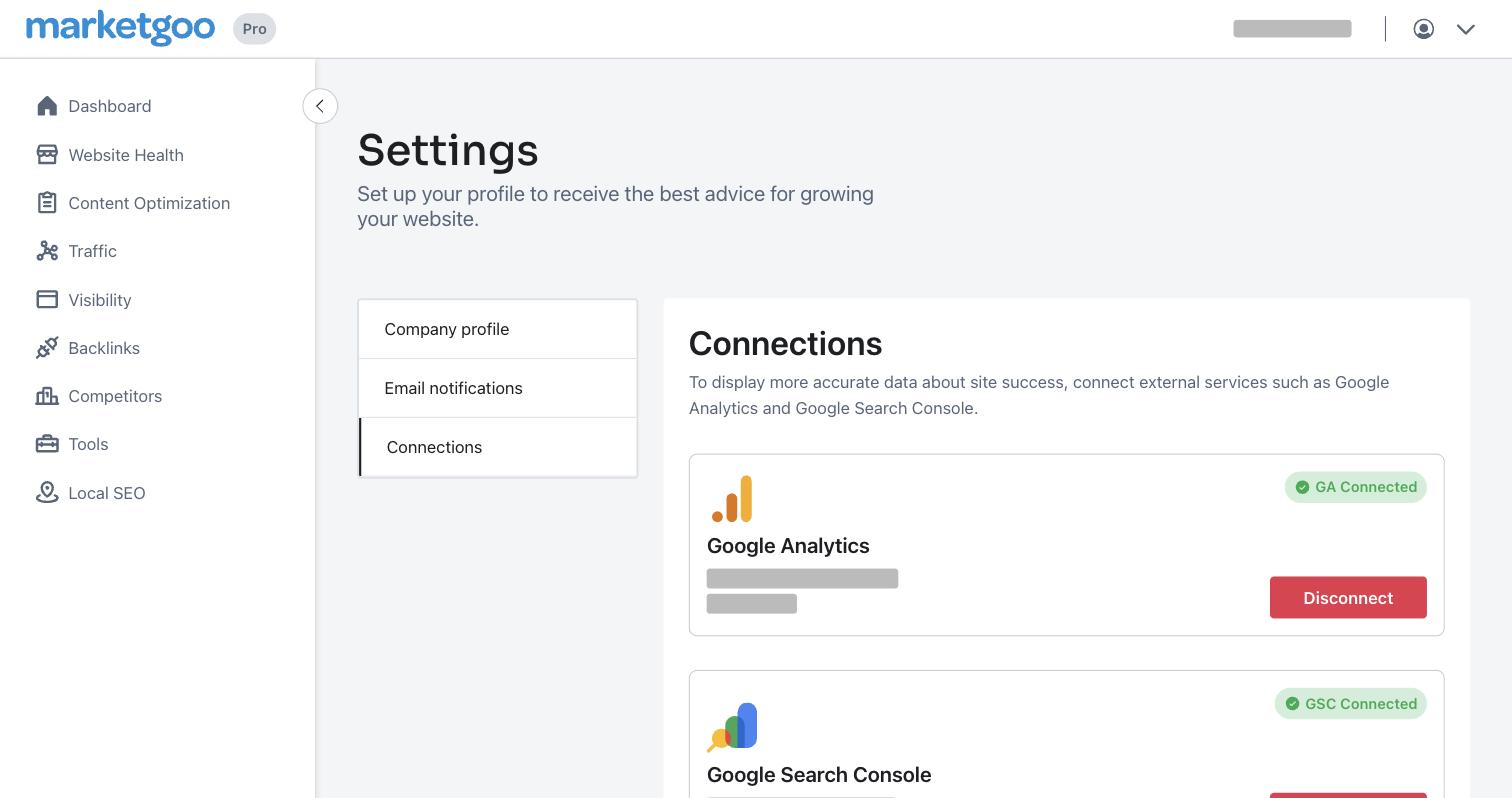Click the GSC Connected status badge
Viewport: 1512px width, 798px height.
point(1351,703)
